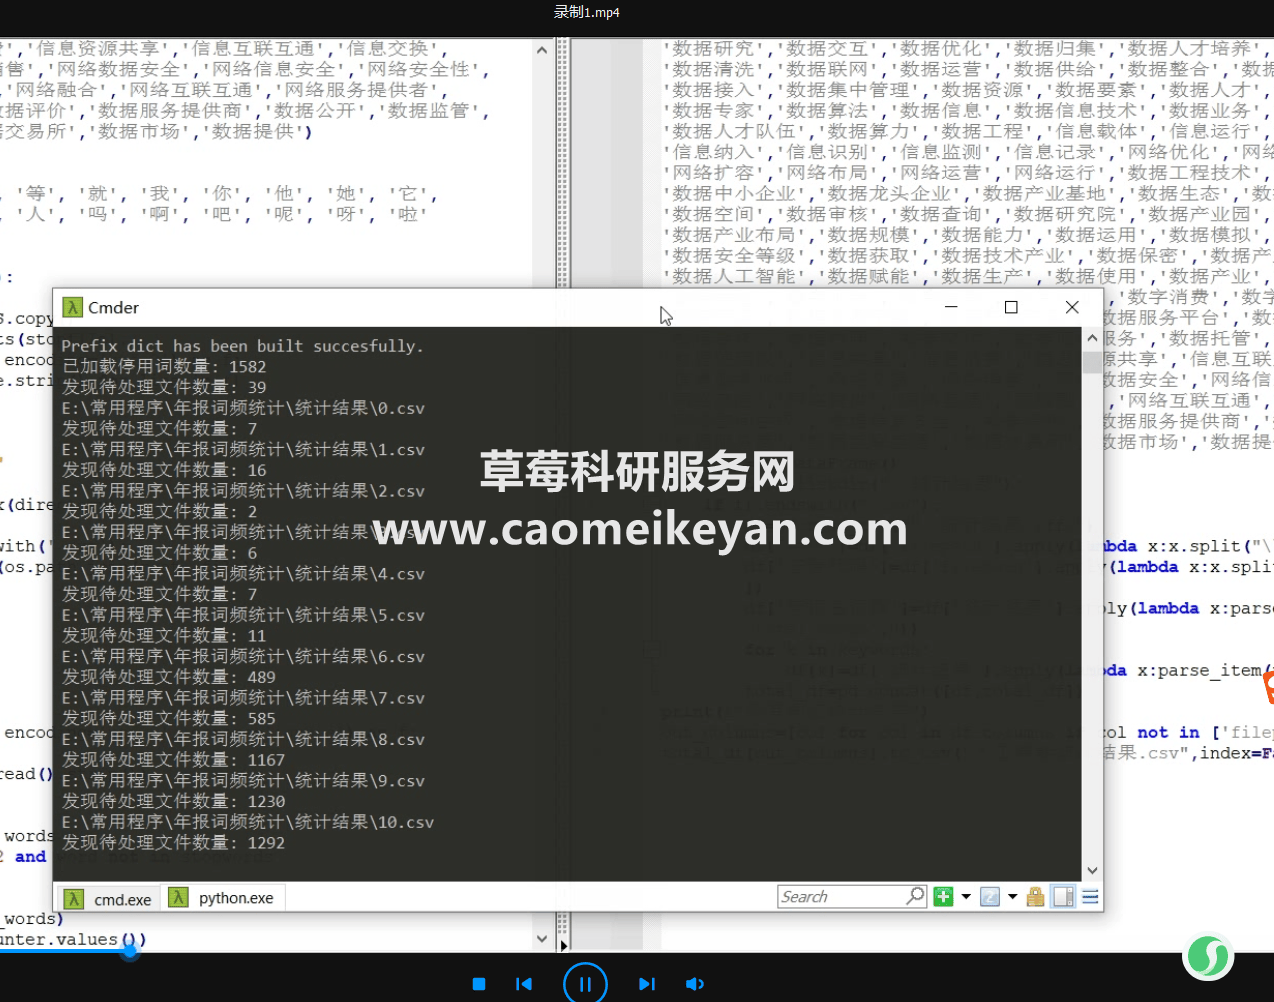Maximize the Cmder window
The width and height of the screenshot is (1274, 1002).
(1011, 307)
